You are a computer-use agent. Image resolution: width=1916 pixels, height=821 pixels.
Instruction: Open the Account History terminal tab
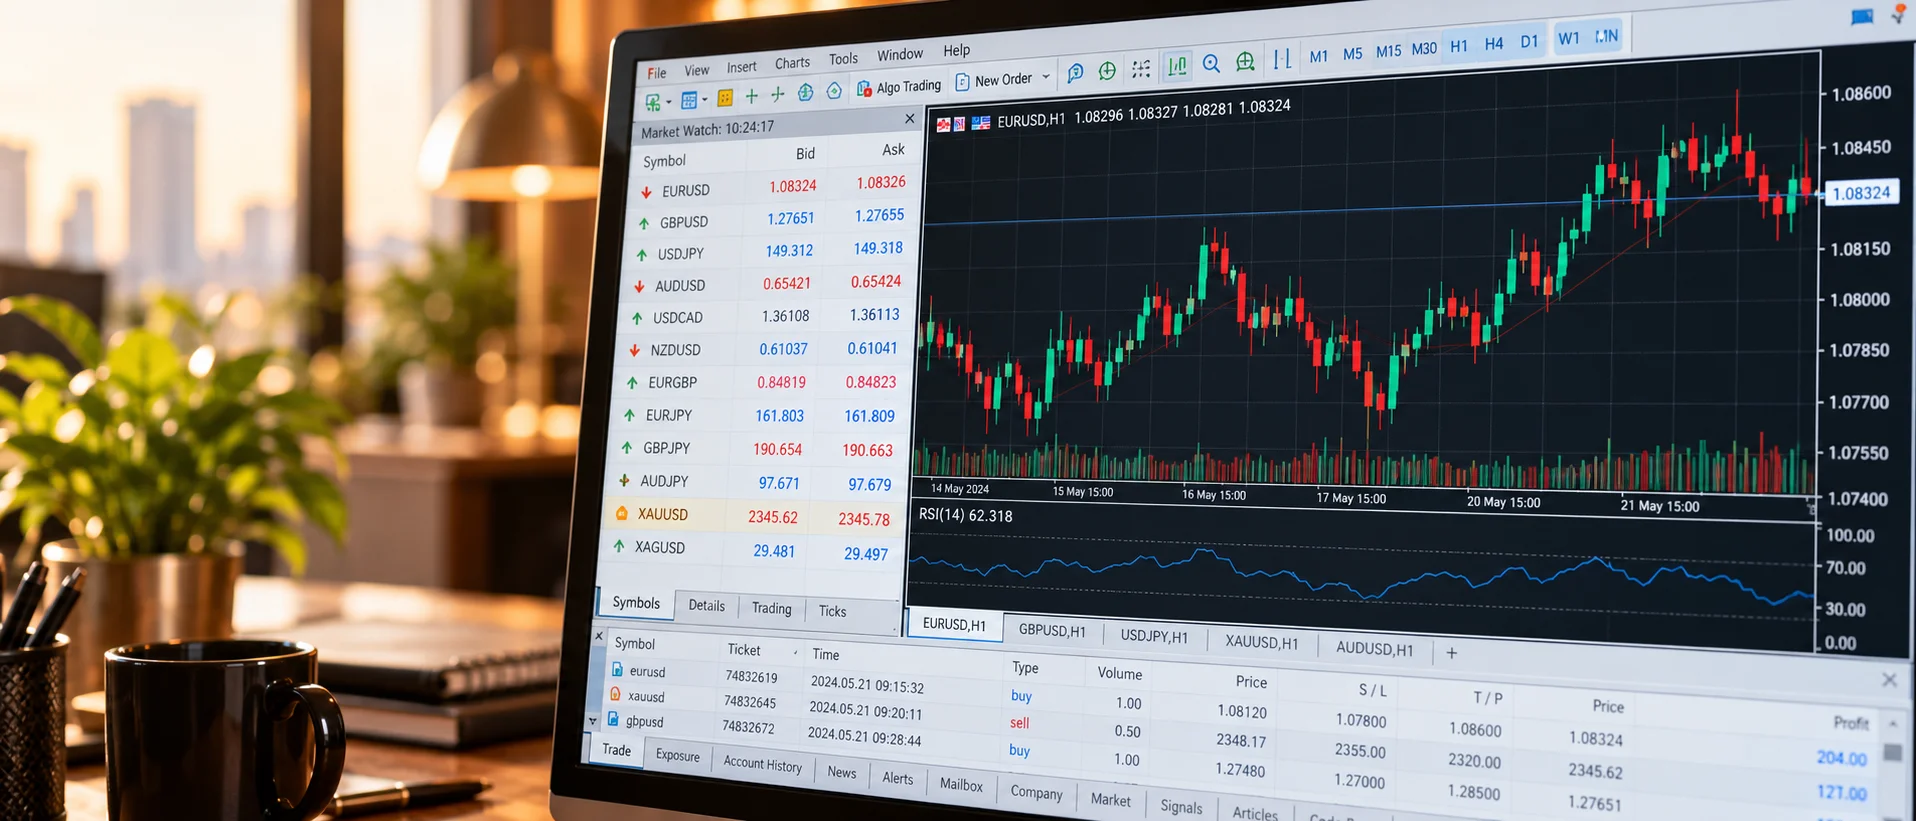pyautogui.click(x=762, y=764)
